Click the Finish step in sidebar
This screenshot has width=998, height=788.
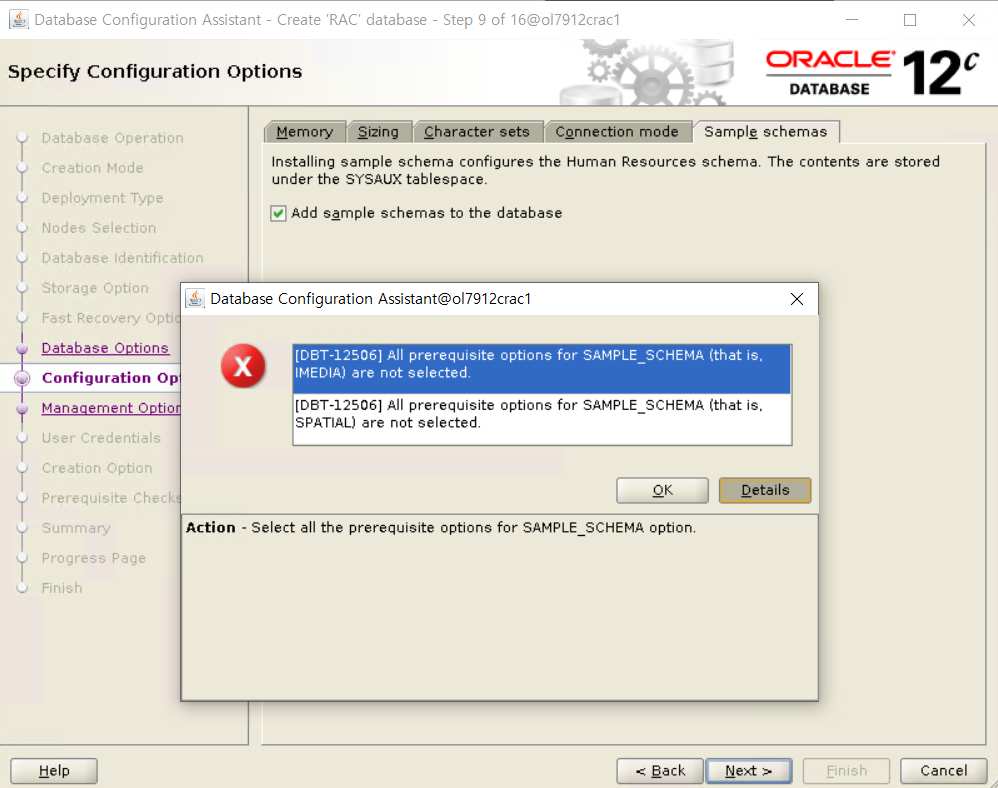click(x=62, y=587)
